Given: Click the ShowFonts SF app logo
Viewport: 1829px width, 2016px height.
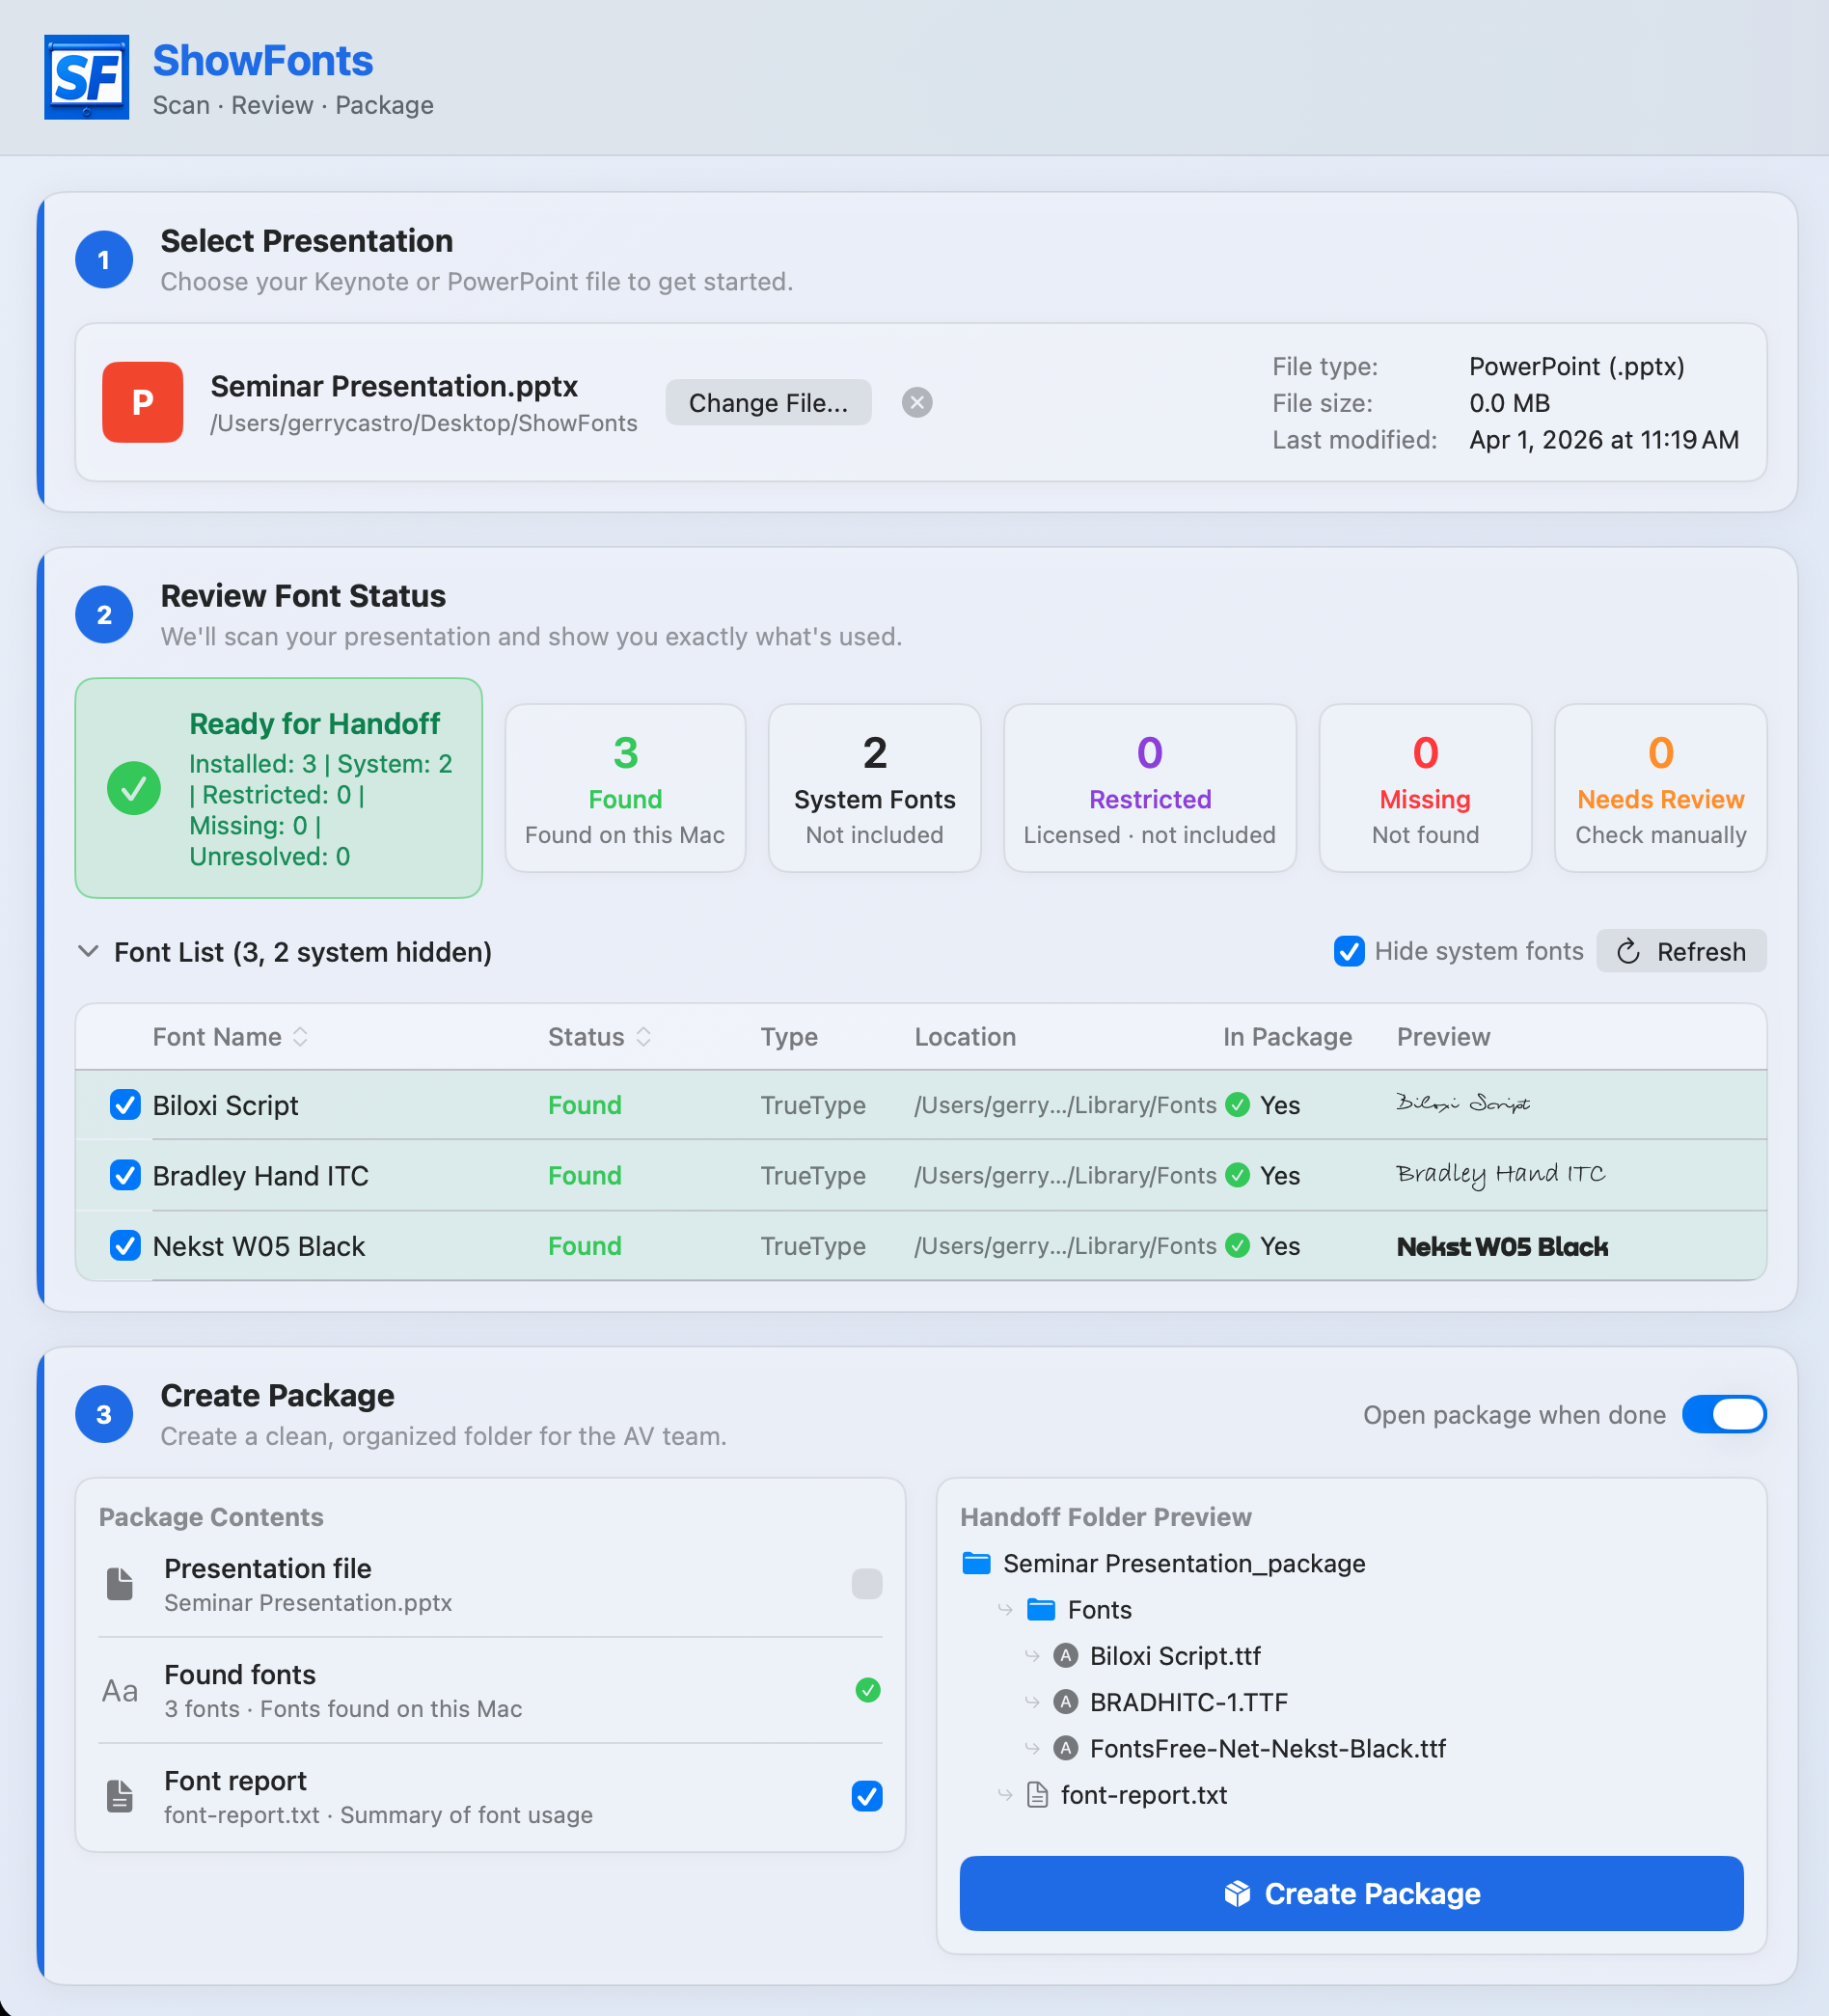Looking at the screenshot, I should (x=86, y=78).
